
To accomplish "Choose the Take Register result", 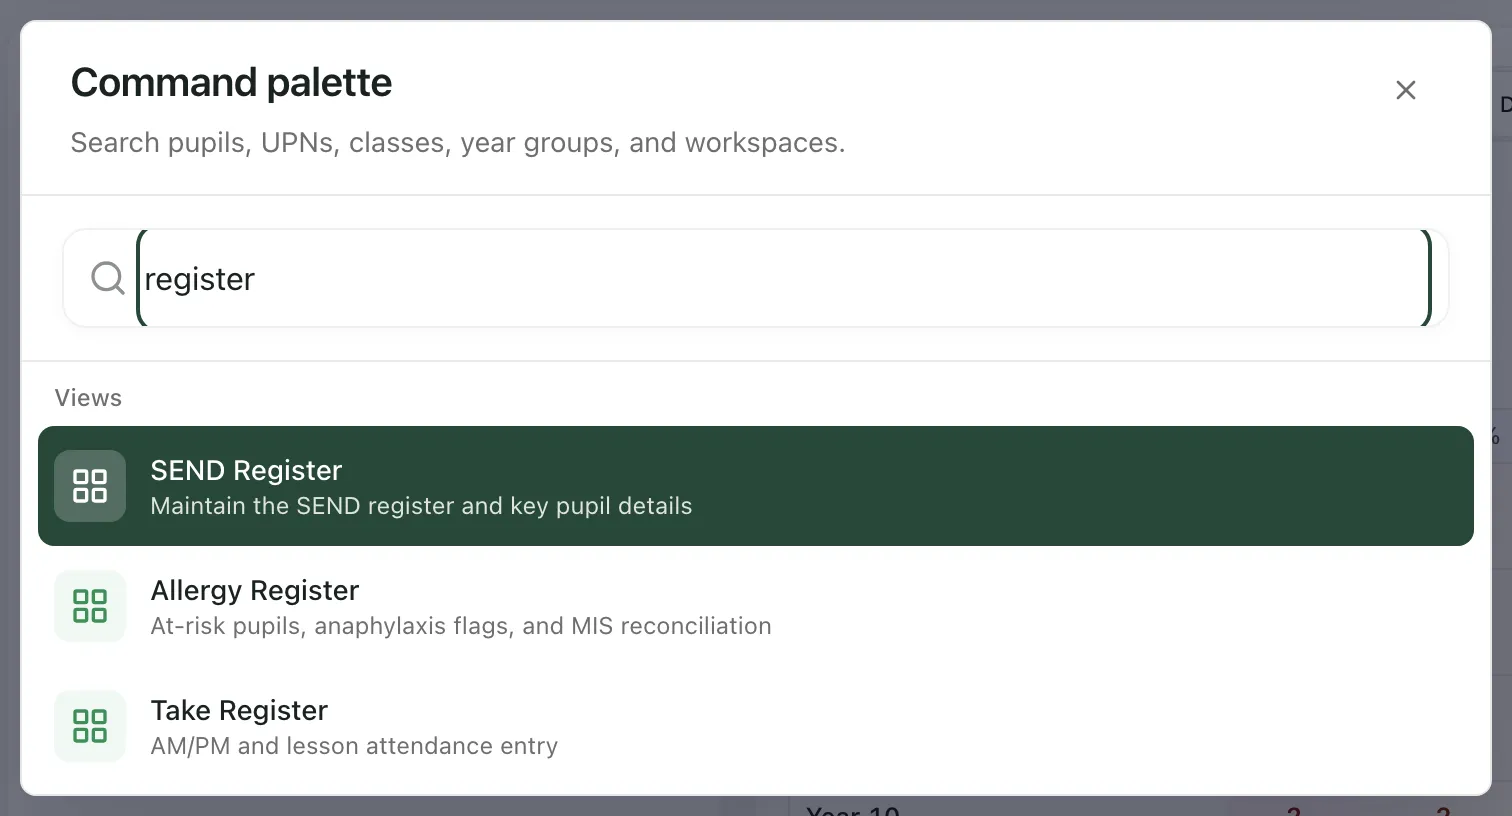I will click(x=756, y=726).
